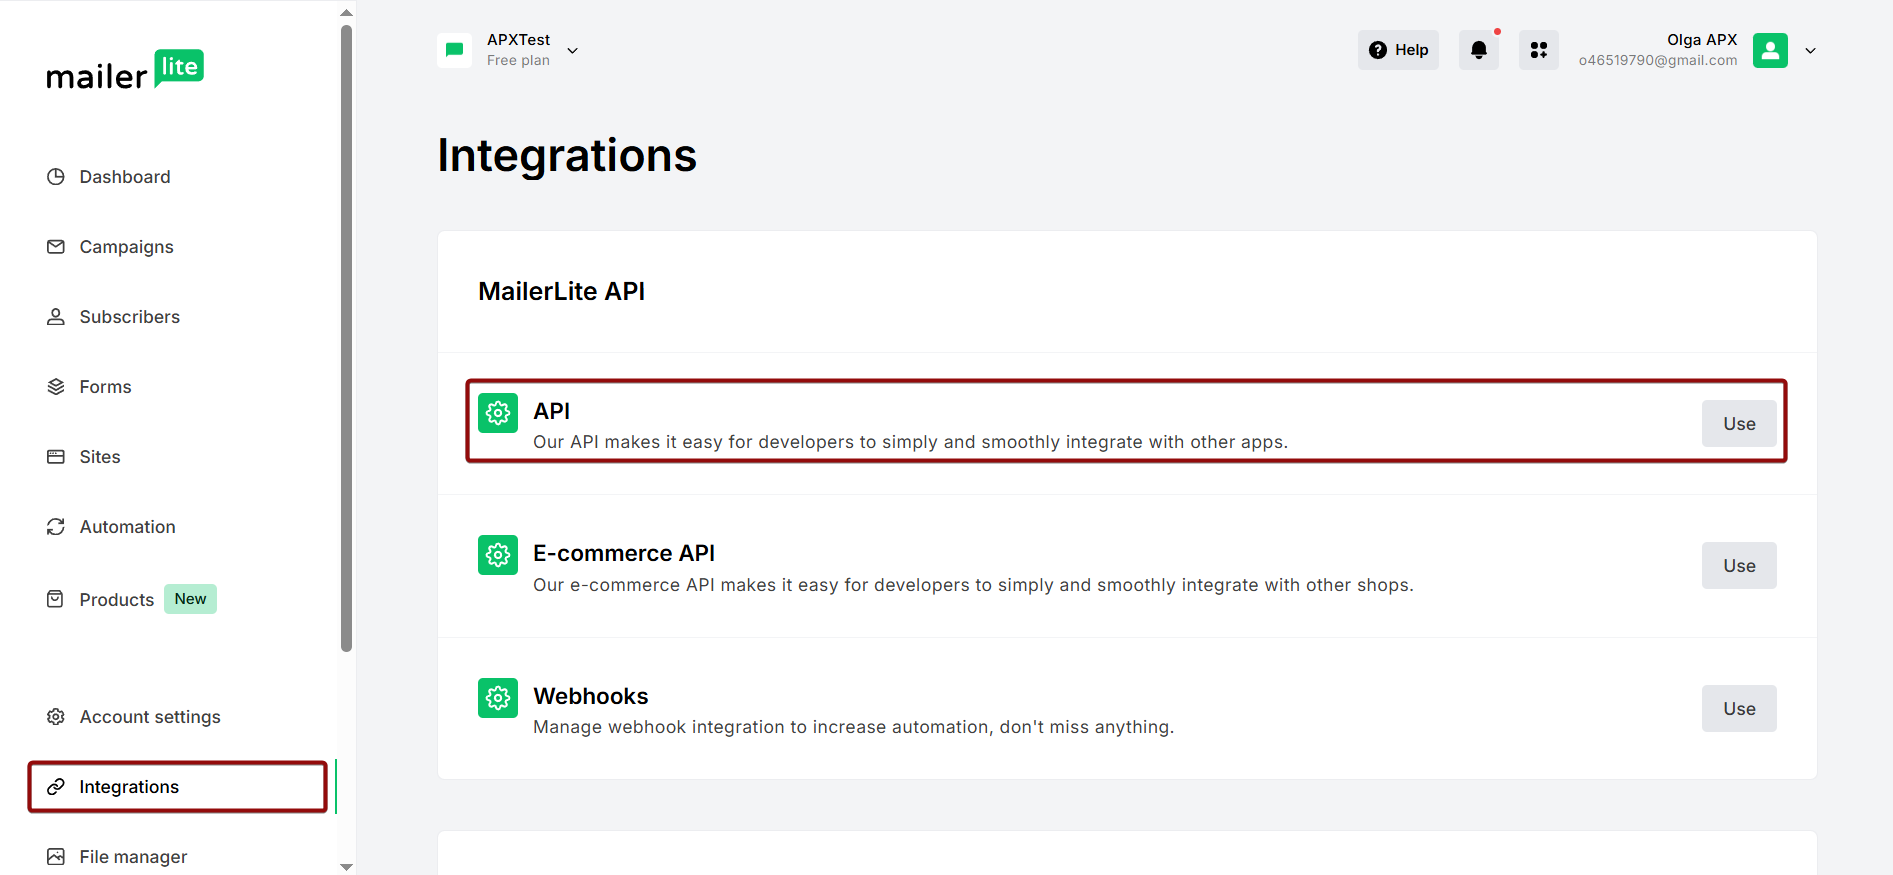Click the E-commerce API gear icon

(x=498, y=555)
